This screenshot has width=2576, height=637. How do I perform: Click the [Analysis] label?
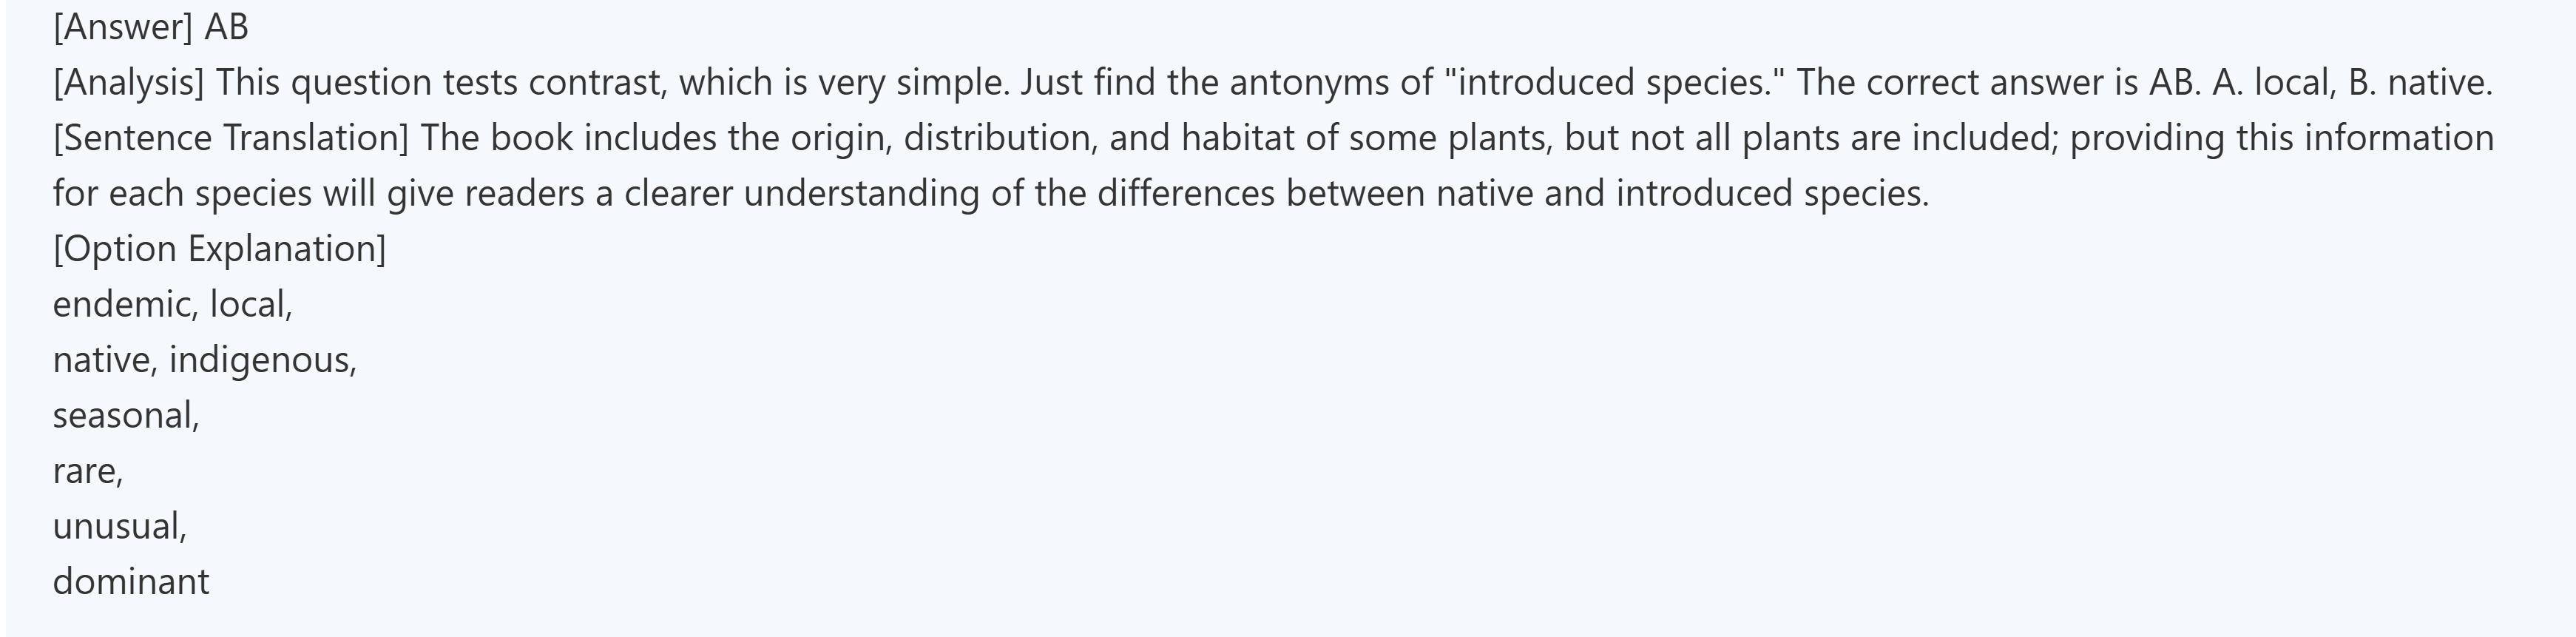point(128,83)
